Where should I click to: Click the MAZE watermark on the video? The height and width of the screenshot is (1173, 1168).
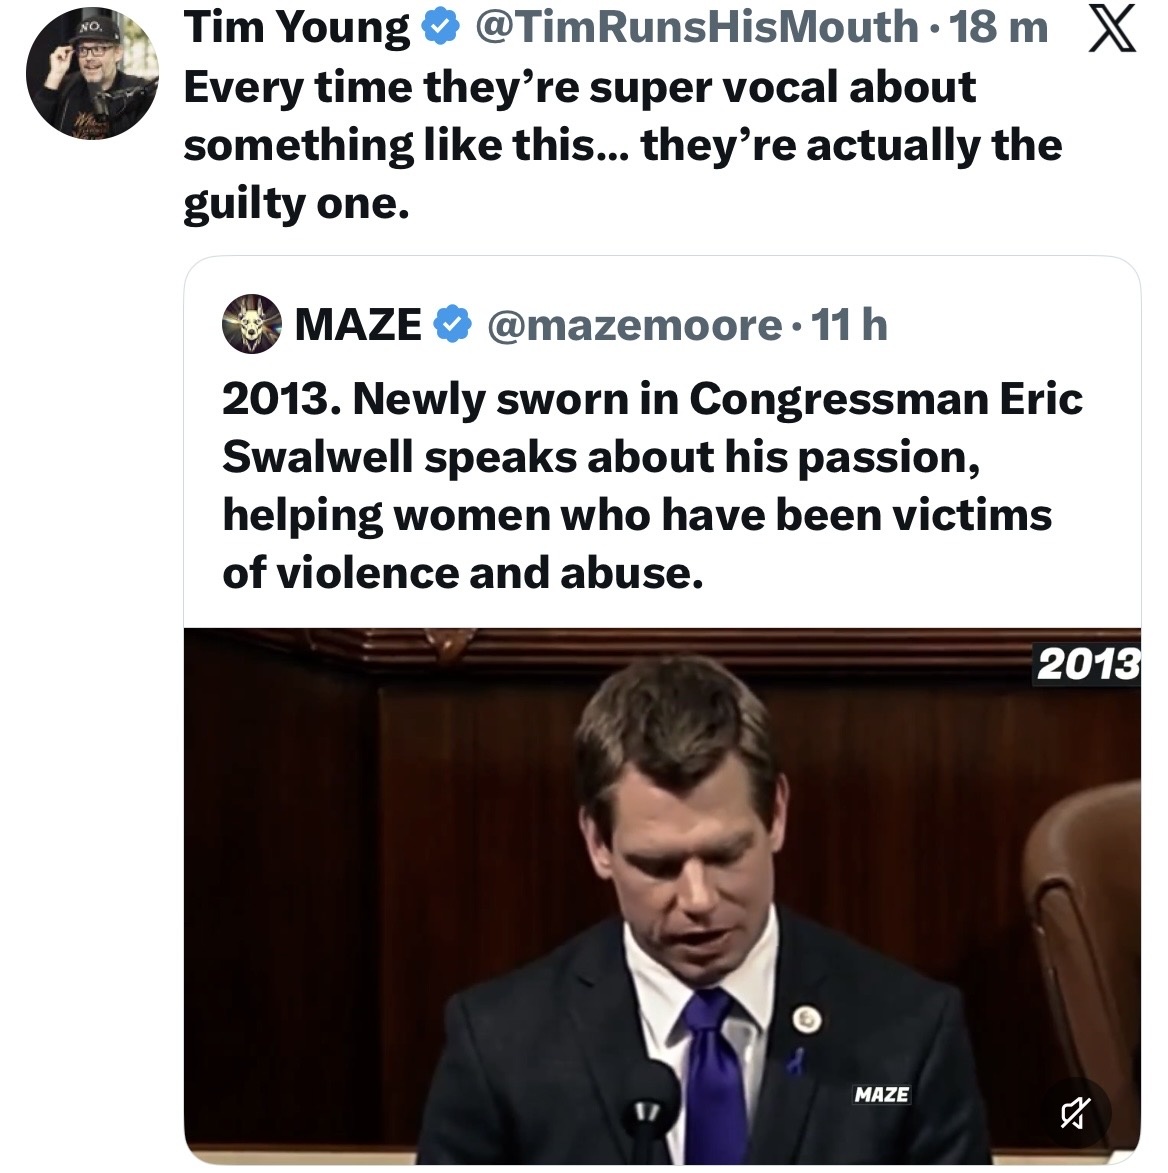click(881, 1094)
